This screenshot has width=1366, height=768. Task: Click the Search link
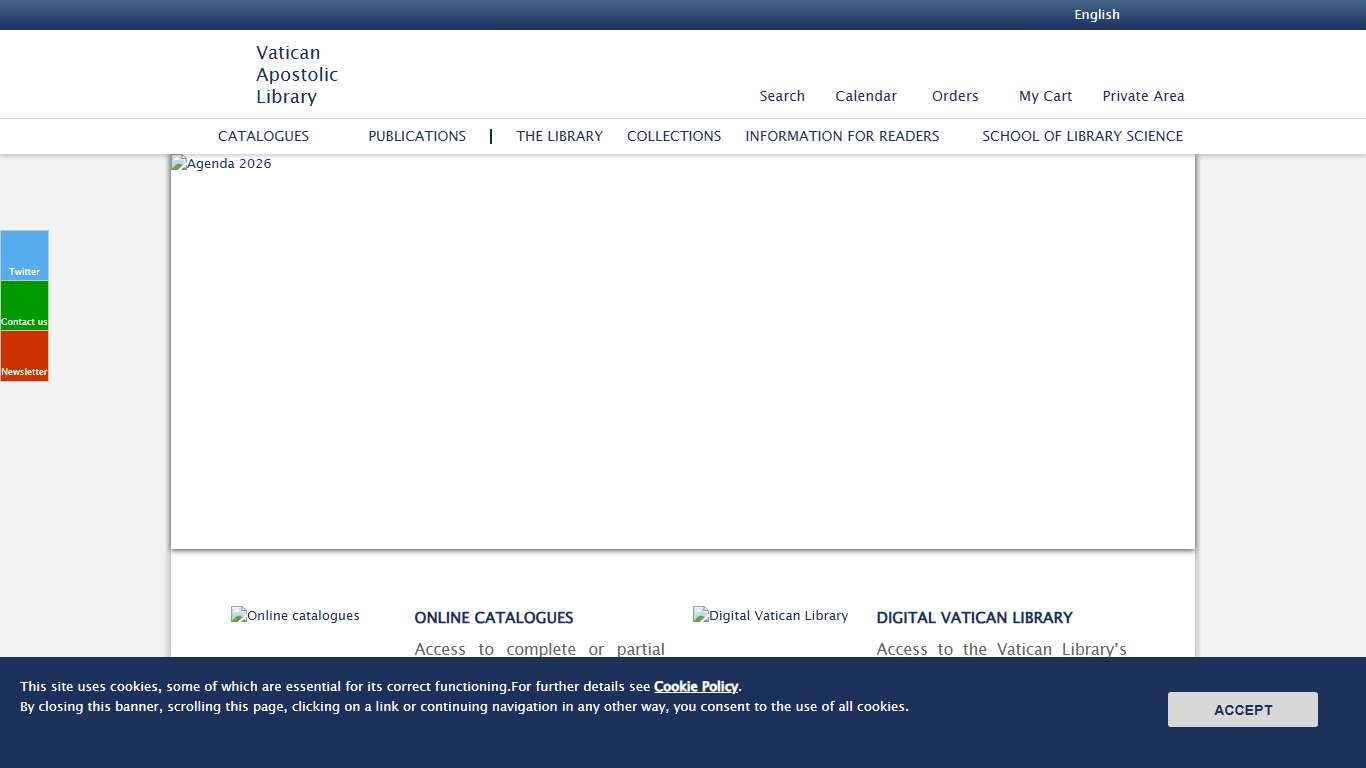782,96
